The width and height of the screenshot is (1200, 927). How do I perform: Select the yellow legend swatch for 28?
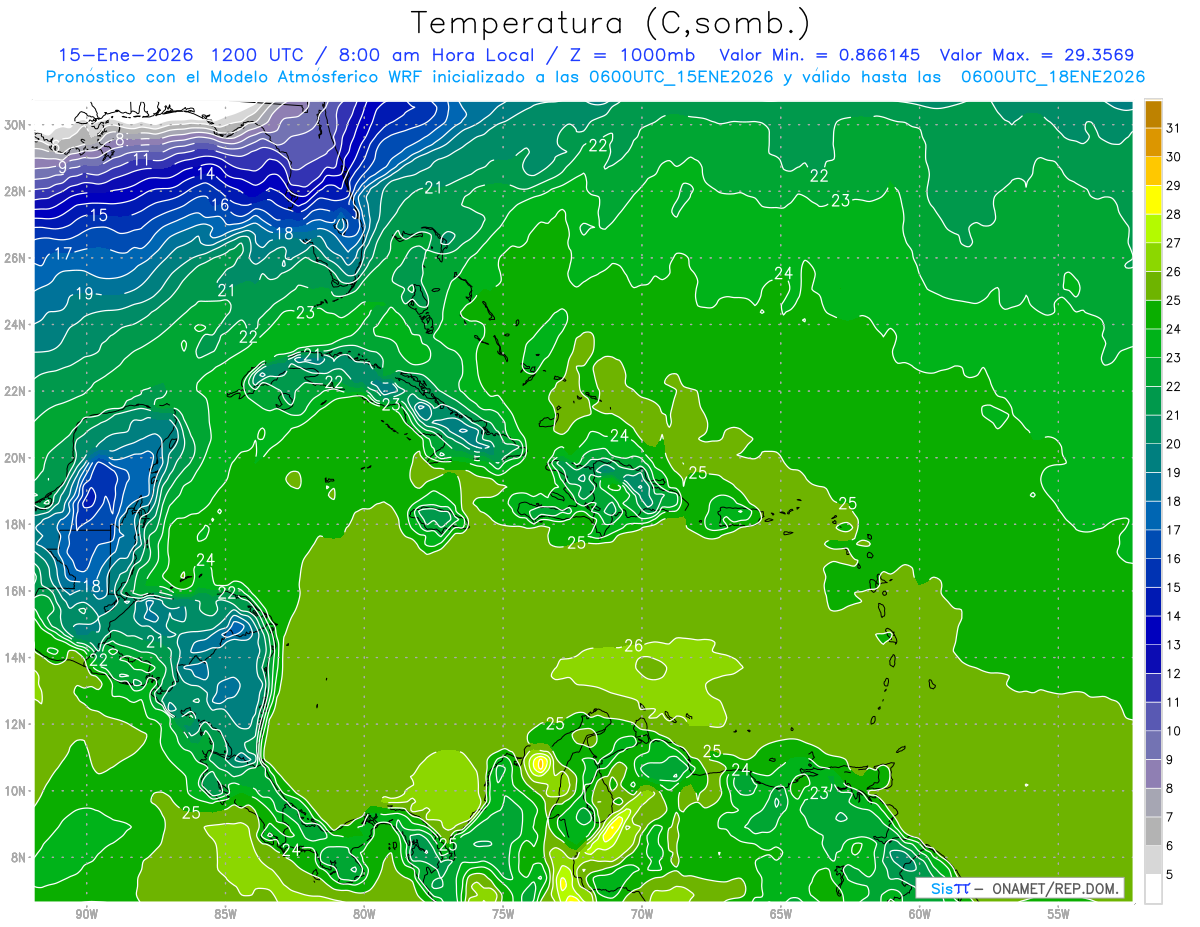(1153, 200)
